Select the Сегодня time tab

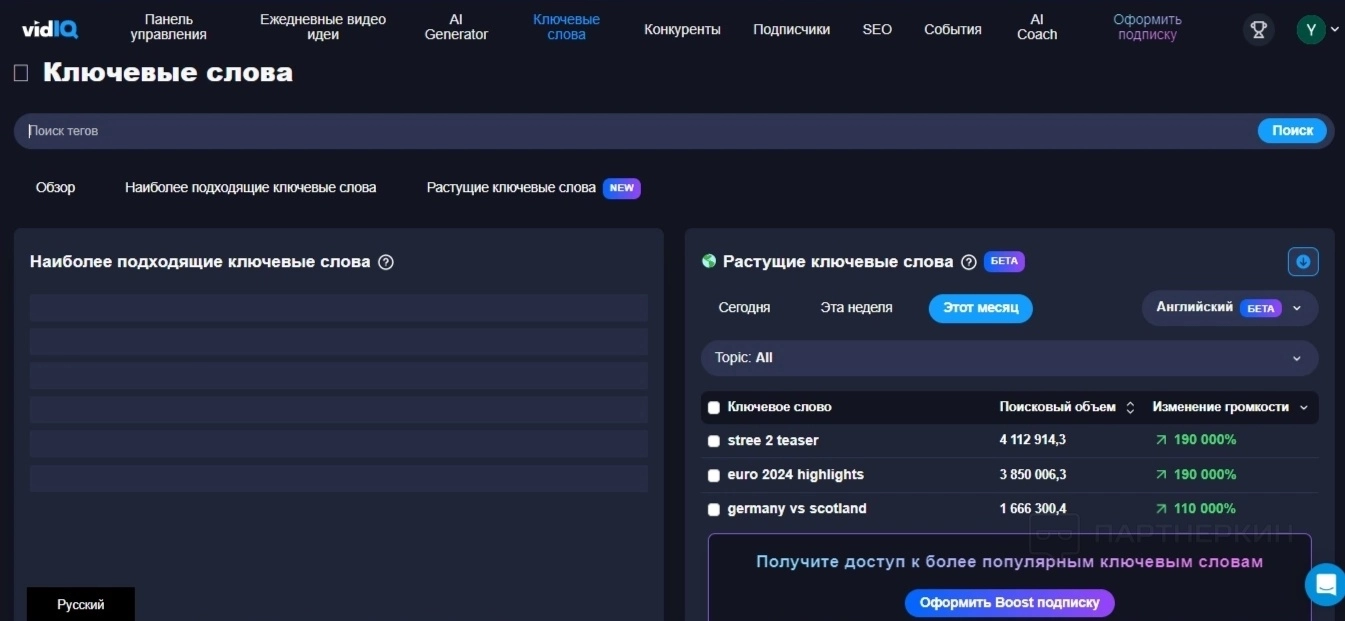pos(744,308)
